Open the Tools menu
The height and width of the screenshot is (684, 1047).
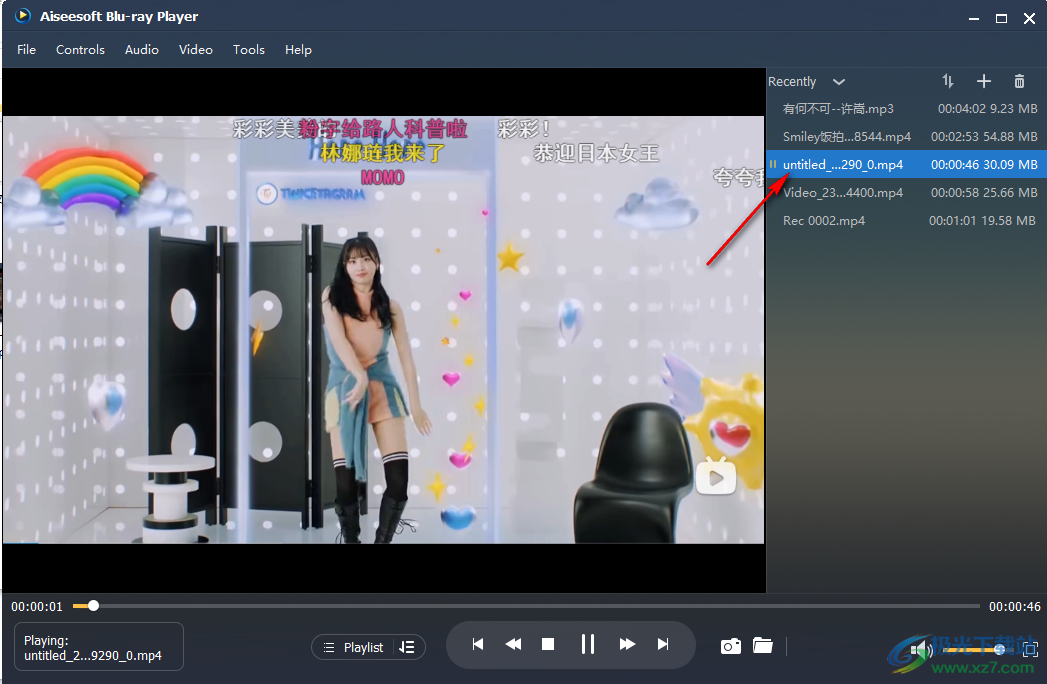248,49
